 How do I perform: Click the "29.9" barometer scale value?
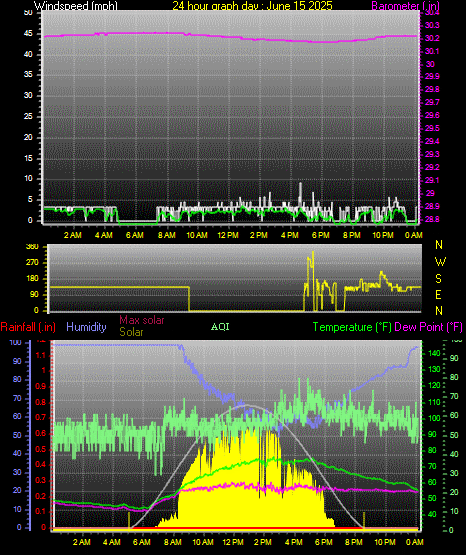pyautogui.click(x=432, y=76)
